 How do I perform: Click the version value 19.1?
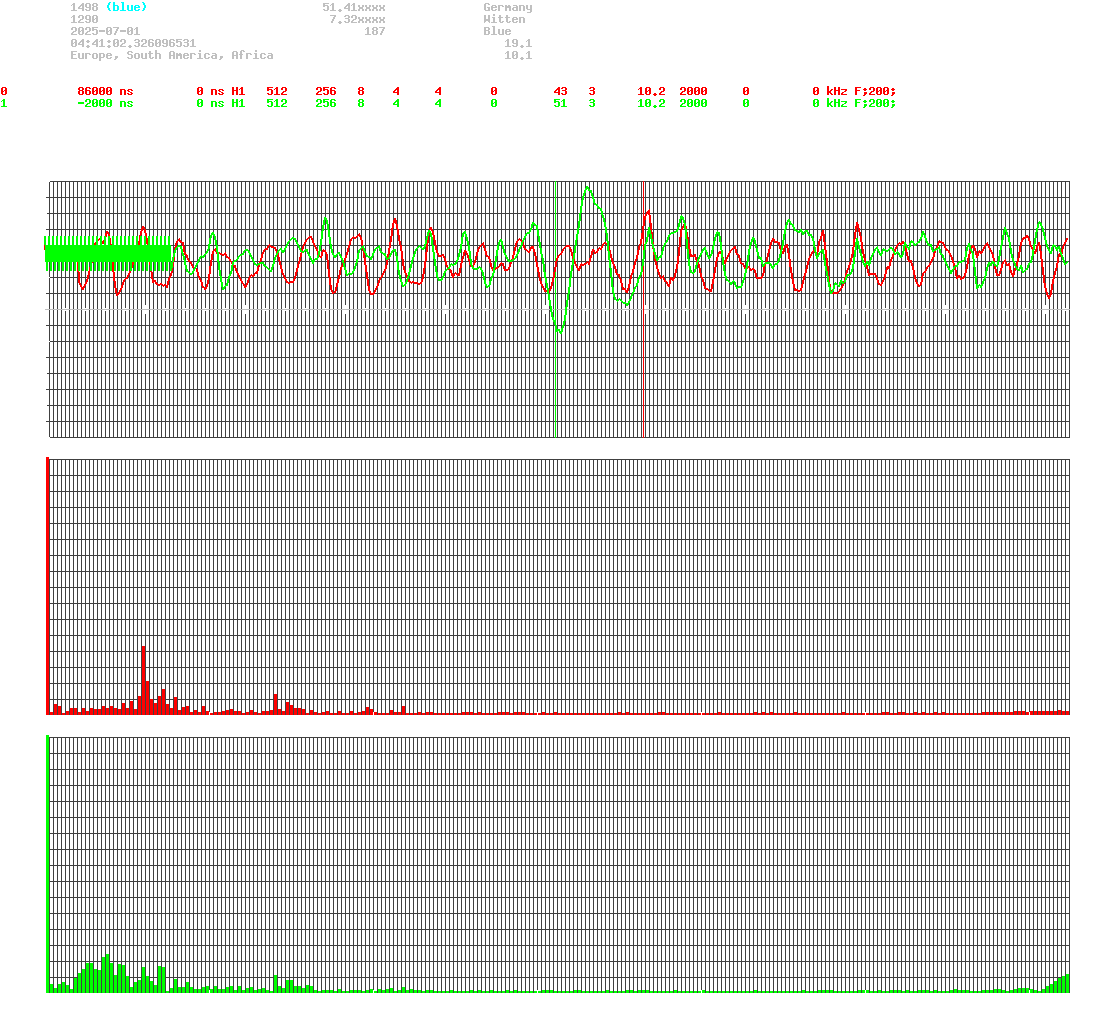click(x=518, y=43)
